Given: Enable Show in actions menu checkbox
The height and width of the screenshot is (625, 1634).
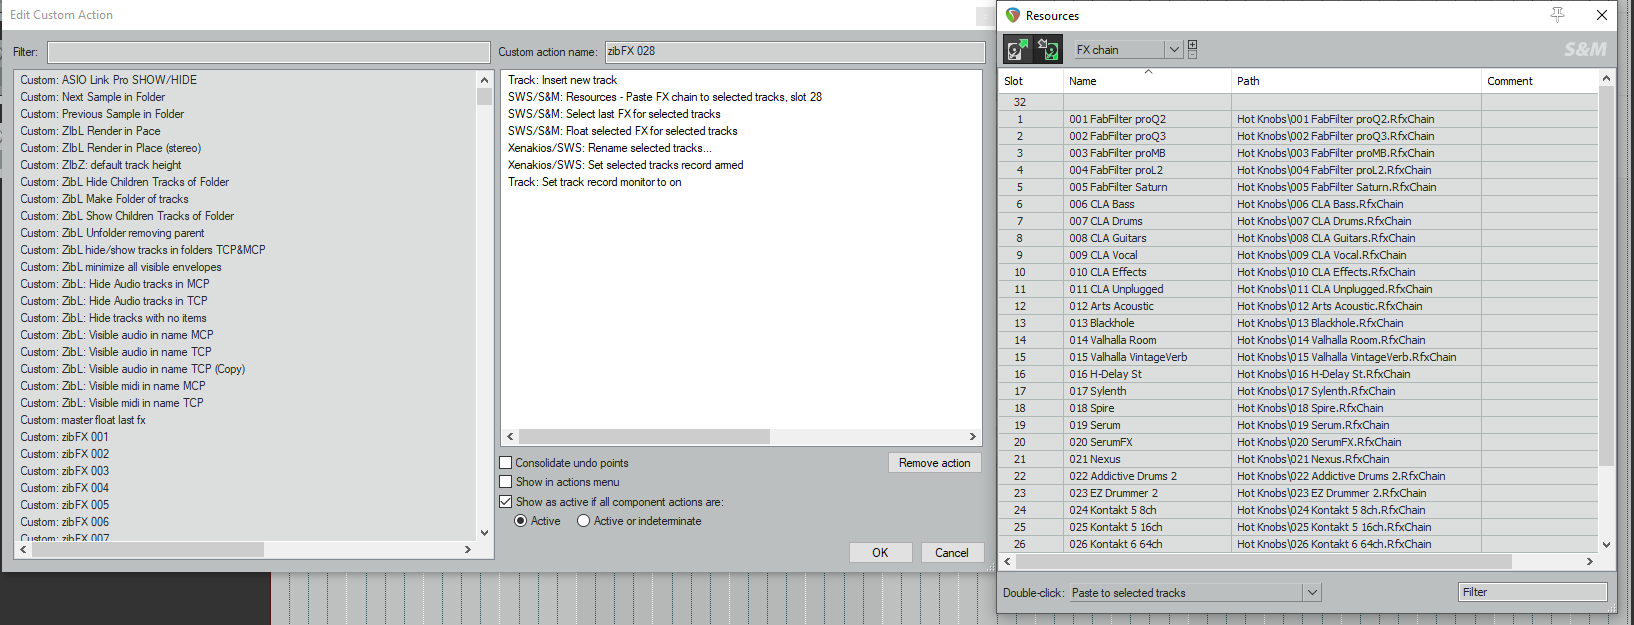Looking at the screenshot, I should (506, 482).
